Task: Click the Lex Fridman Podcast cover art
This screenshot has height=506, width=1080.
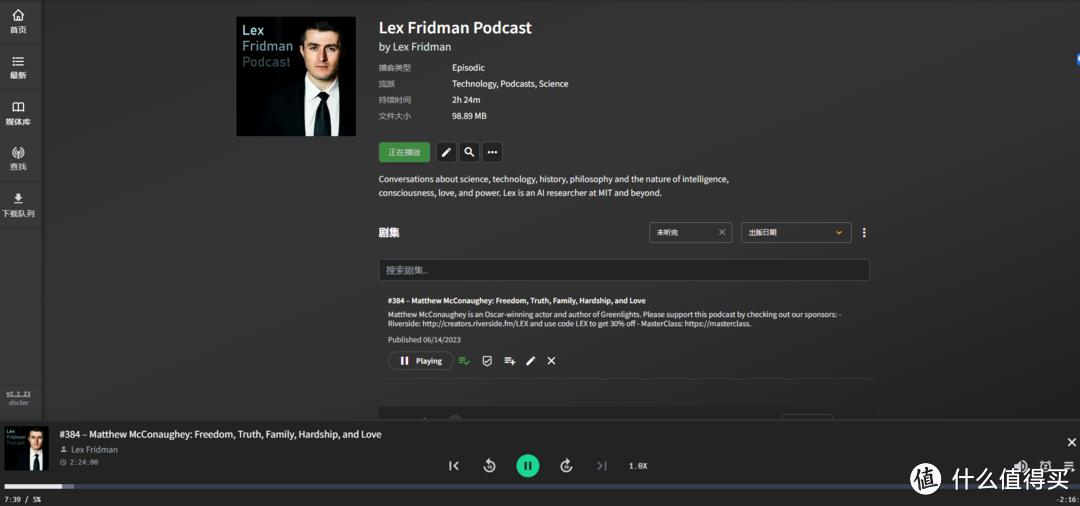Action: coord(296,76)
